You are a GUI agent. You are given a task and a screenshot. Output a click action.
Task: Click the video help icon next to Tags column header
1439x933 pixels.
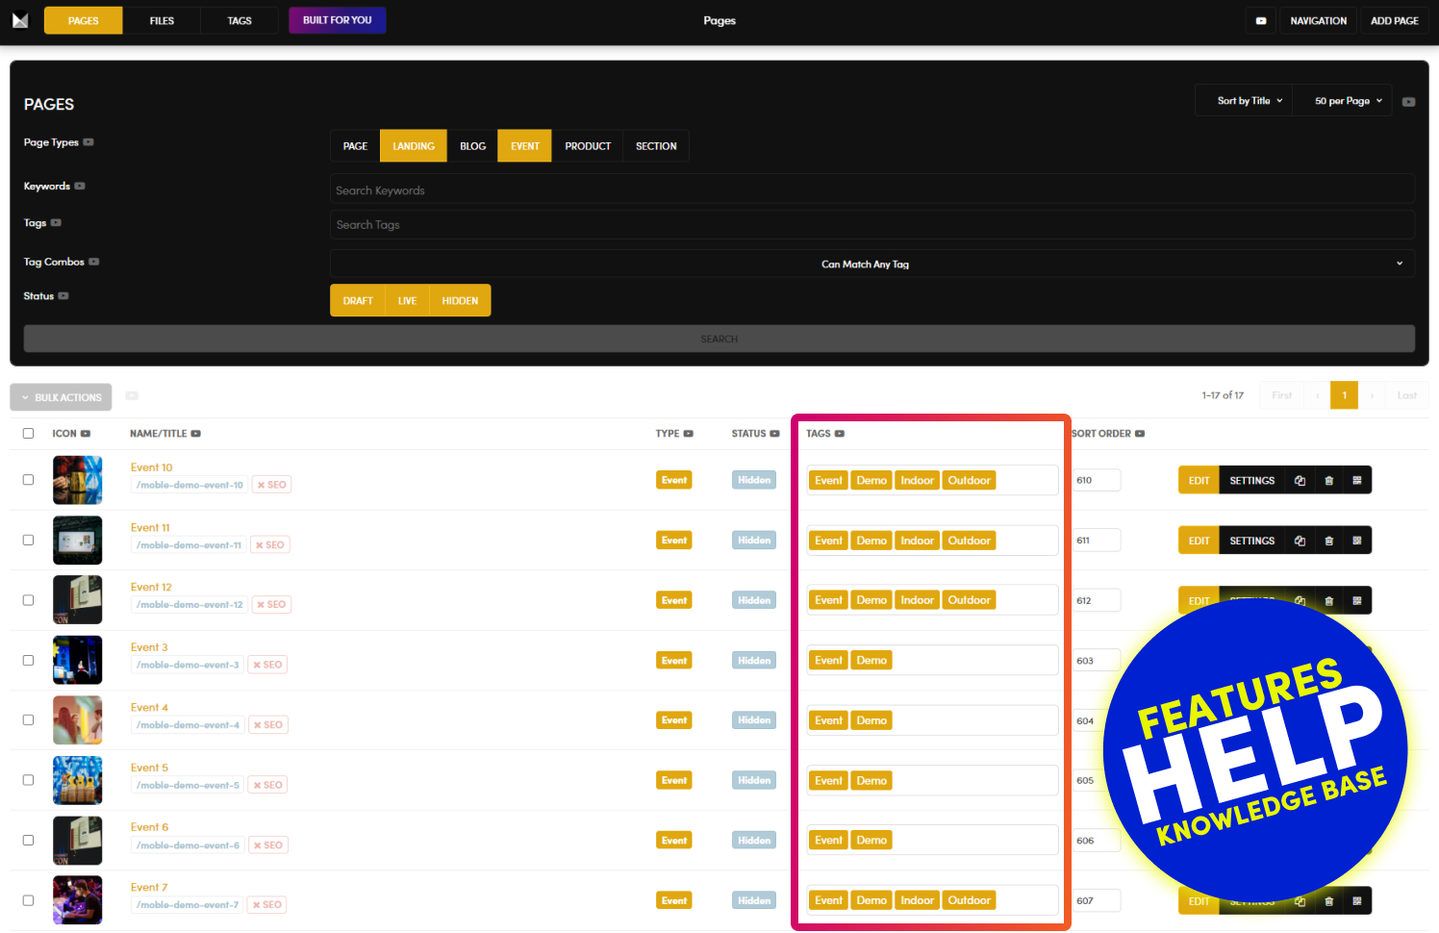[x=840, y=434]
